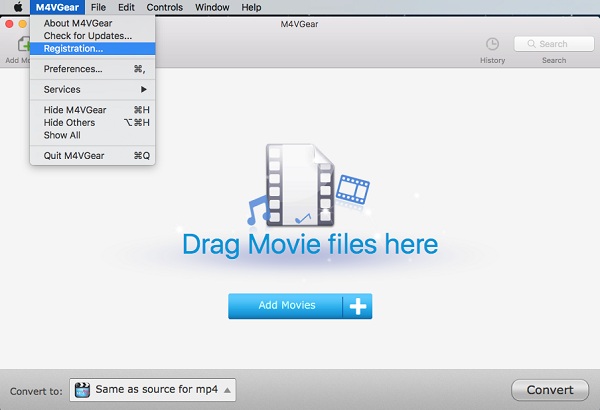Expand the Services submenu

coord(93,90)
